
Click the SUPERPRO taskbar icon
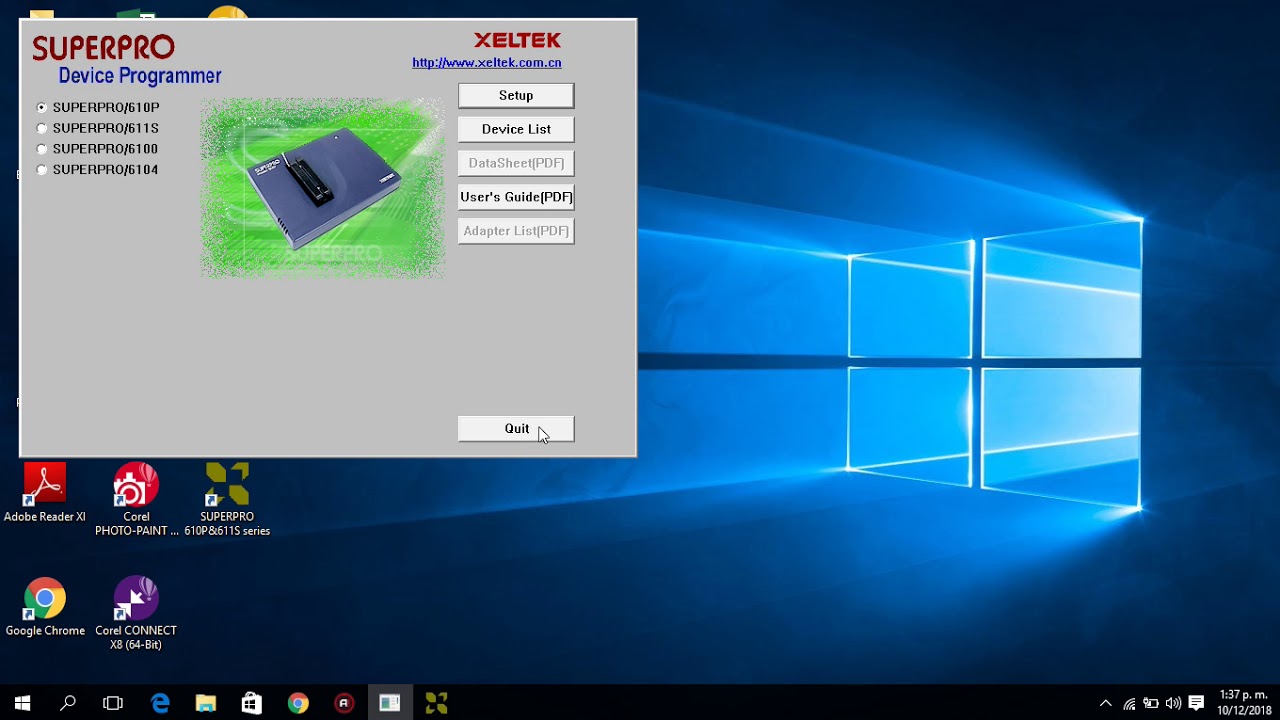436,703
